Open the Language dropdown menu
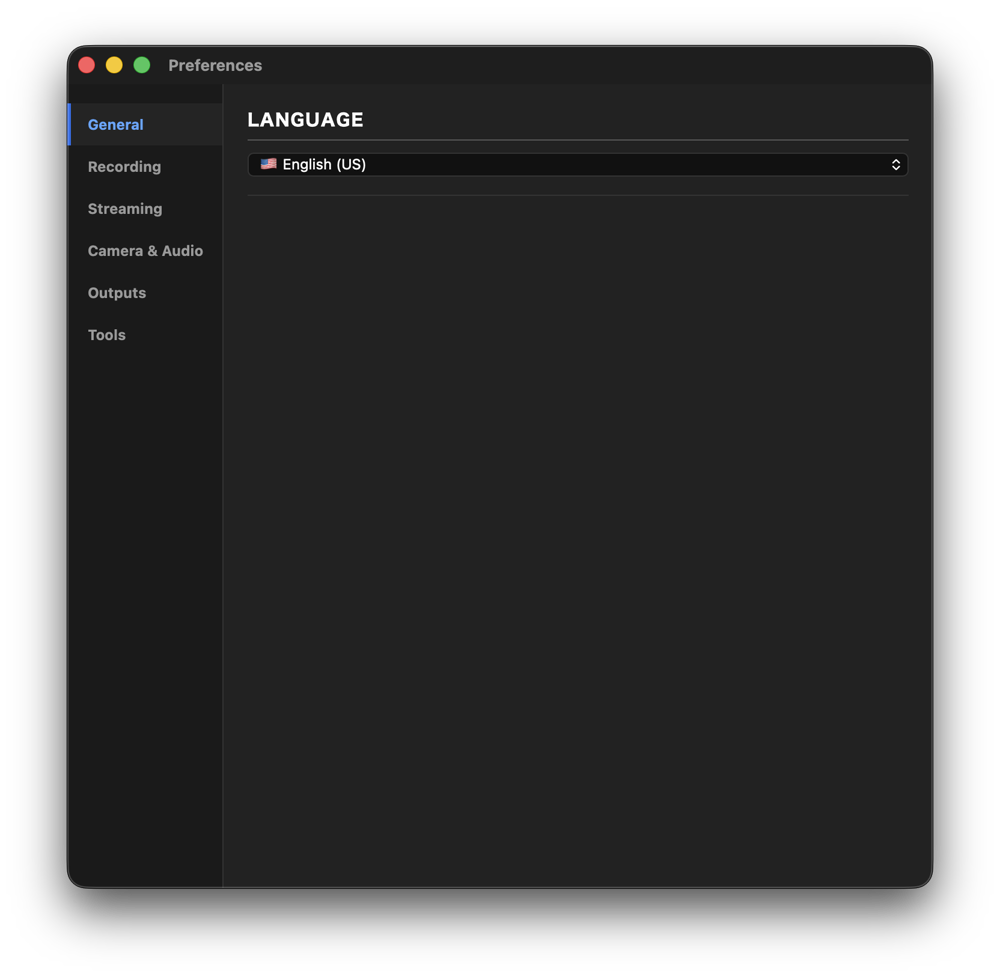 578,165
